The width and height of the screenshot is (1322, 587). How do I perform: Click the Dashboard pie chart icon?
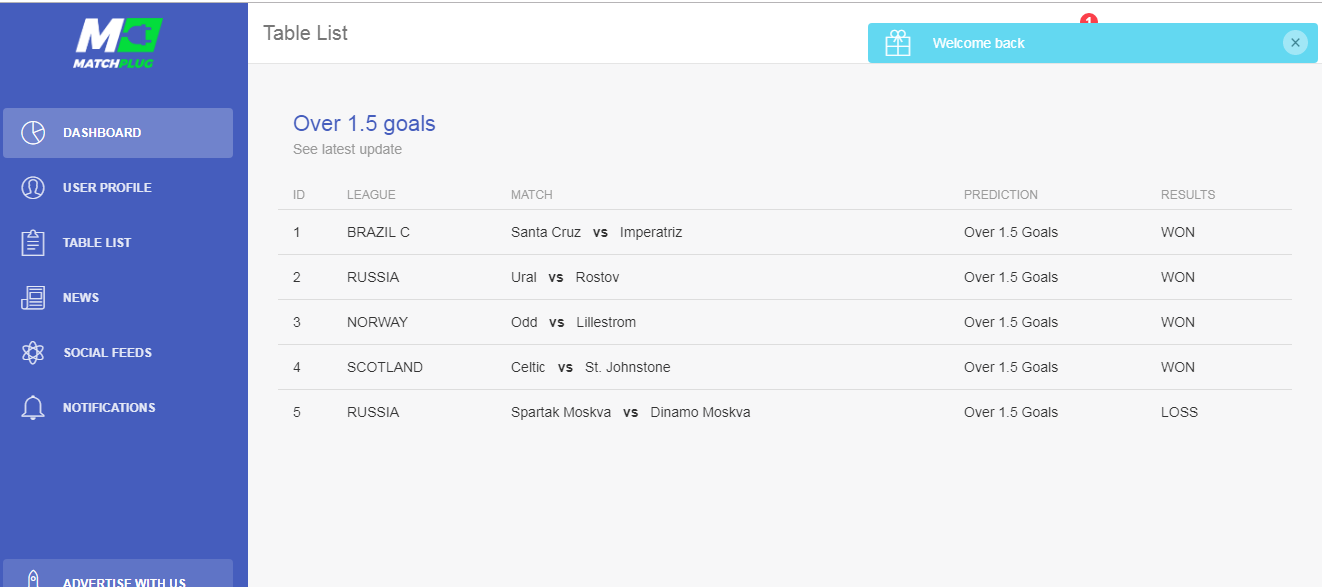coord(33,133)
